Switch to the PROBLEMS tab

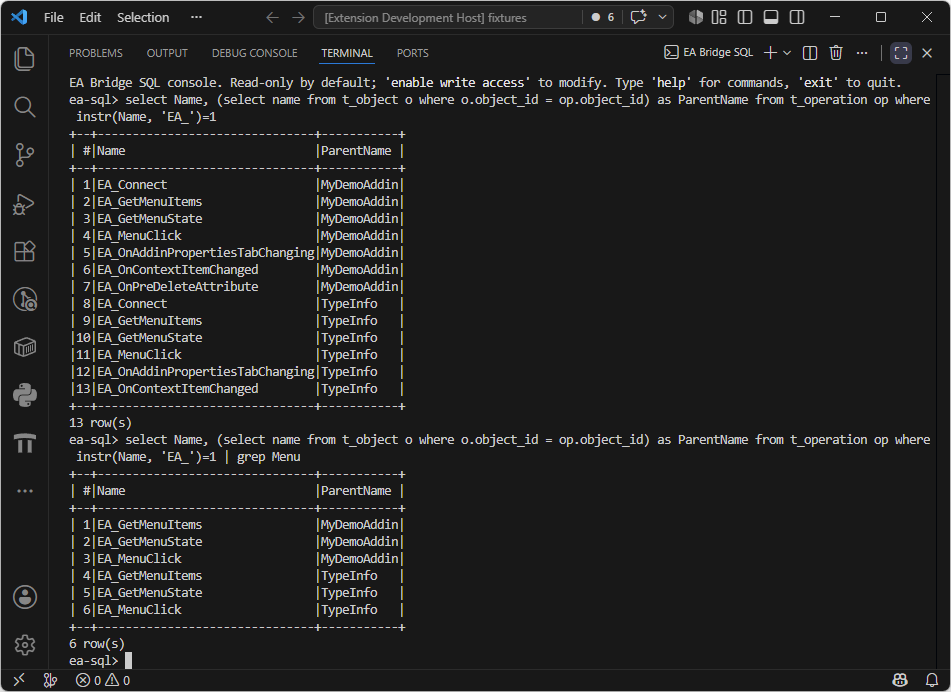click(x=96, y=53)
